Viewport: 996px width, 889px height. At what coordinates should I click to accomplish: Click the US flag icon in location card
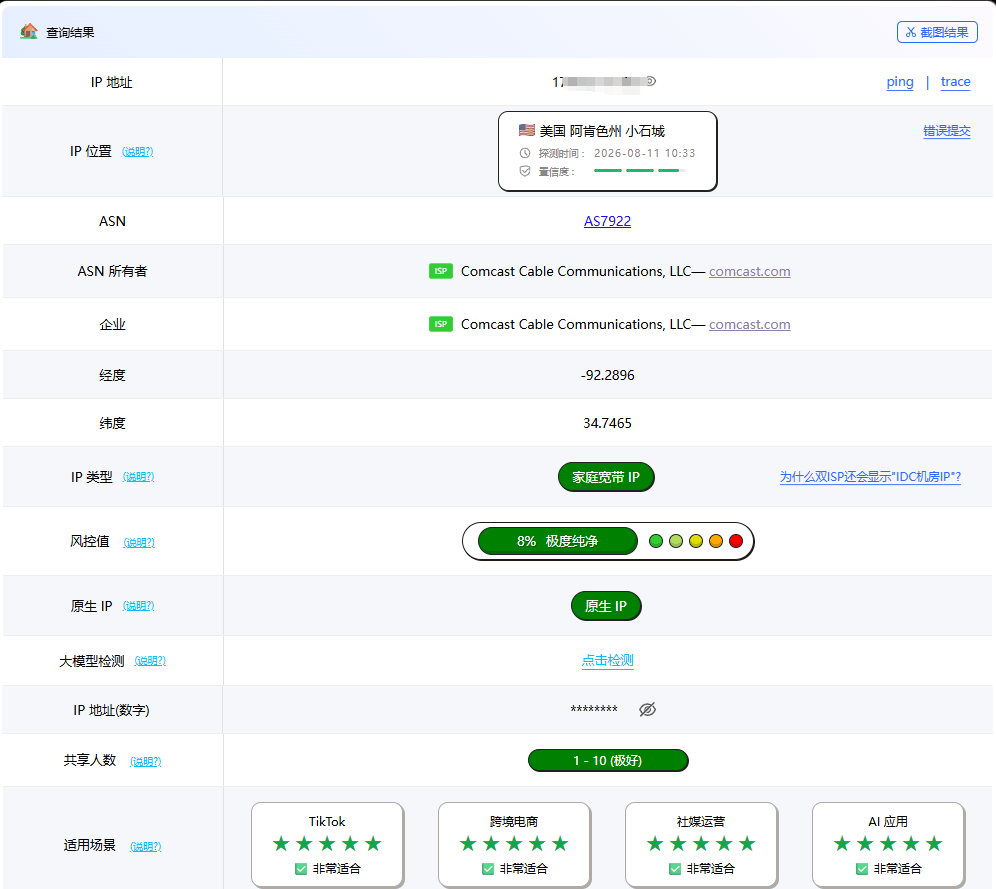[x=527, y=130]
